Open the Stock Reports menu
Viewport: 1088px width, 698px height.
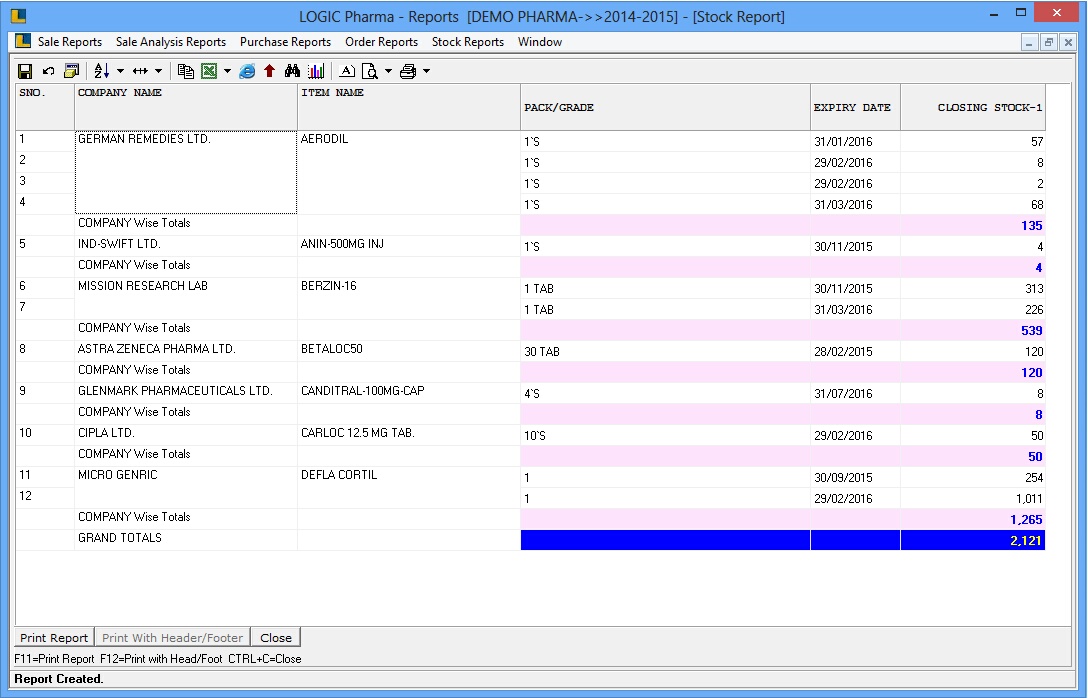(x=468, y=42)
